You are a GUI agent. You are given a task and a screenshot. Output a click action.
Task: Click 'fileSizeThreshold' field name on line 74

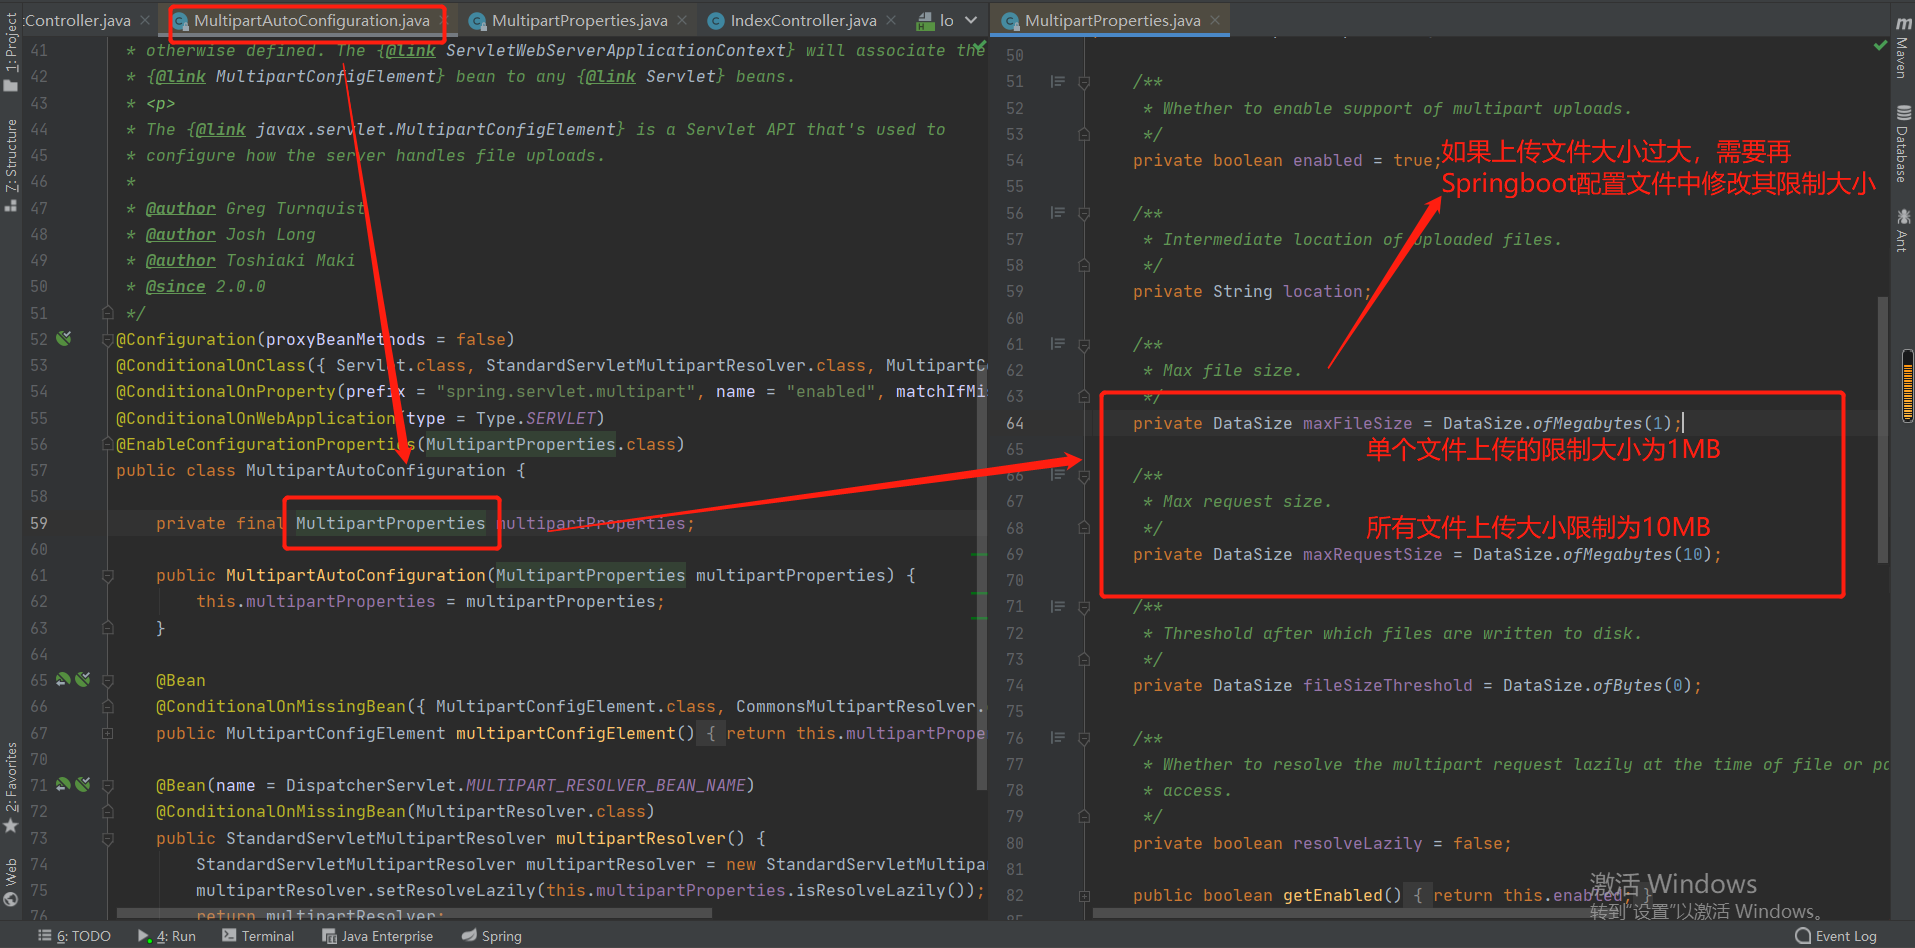pyautogui.click(x=1387, y=685)
